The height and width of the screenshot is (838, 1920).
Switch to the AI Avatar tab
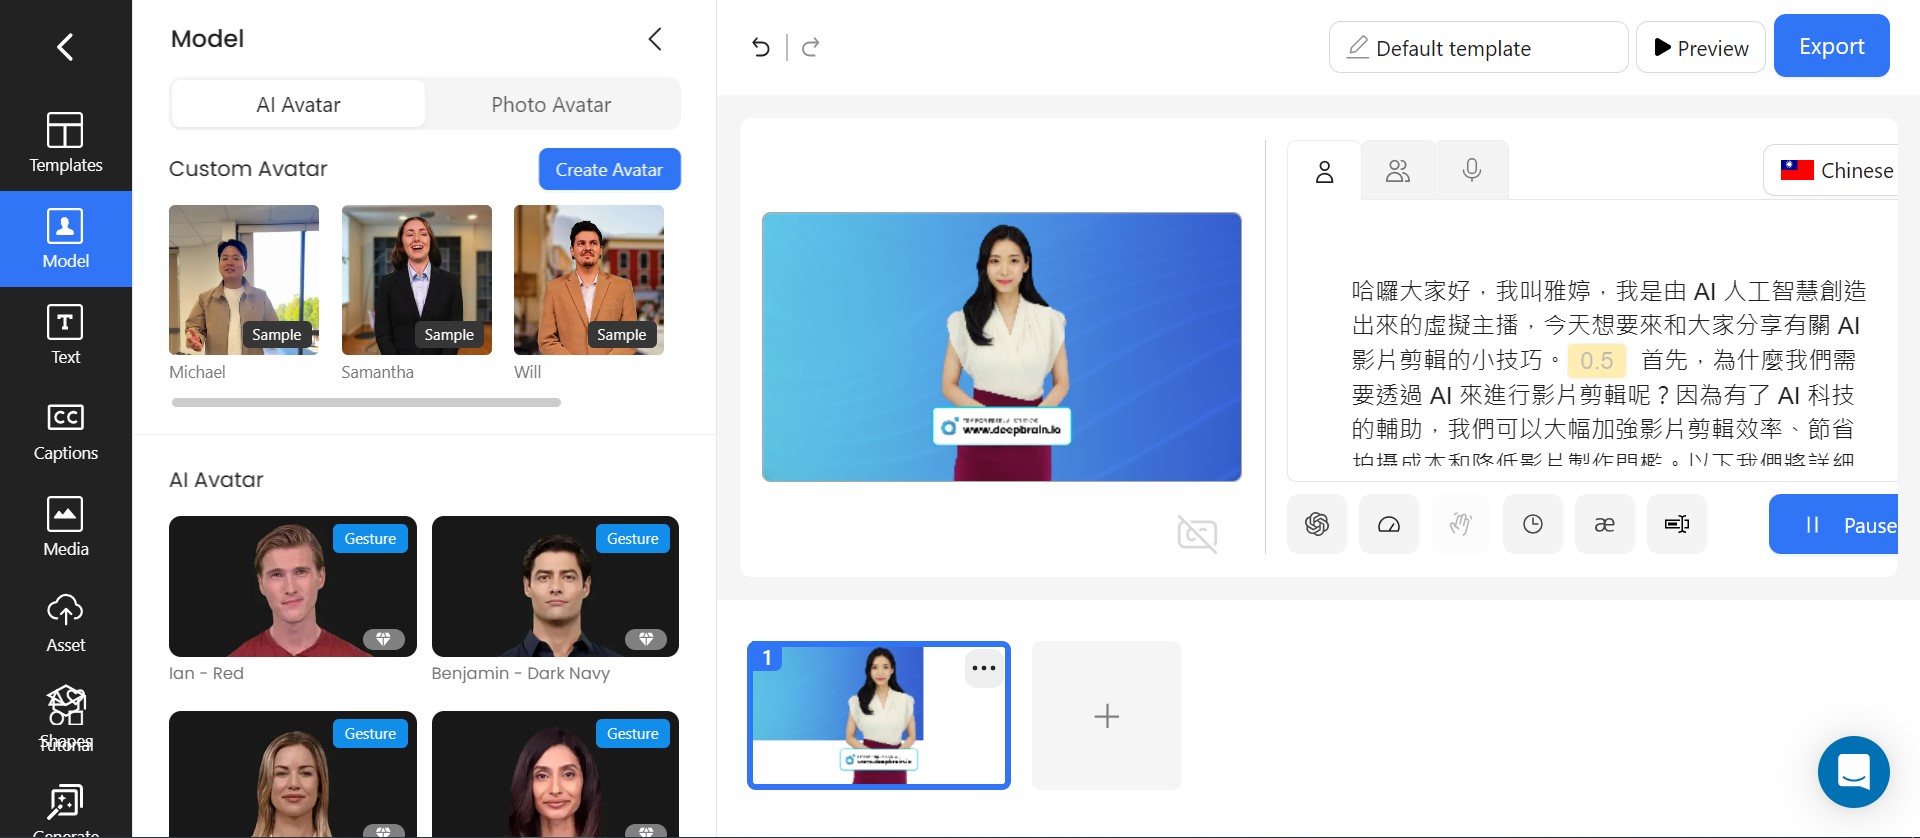pos(298,104)
